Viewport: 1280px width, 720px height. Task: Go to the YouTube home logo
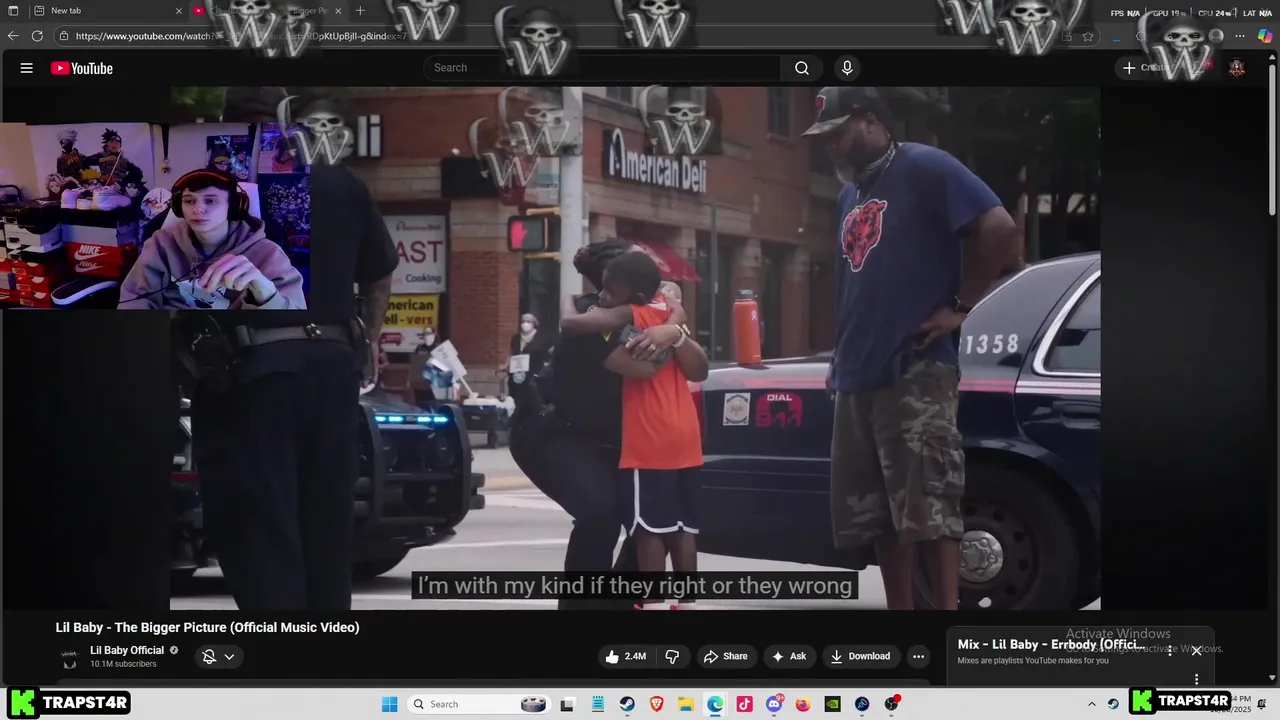pos(82,68)
